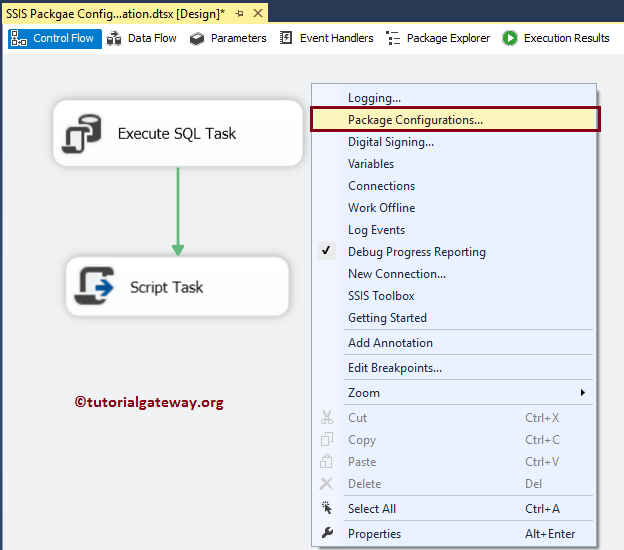Select the green precedence constraint arrow
The image size is (624, 550).
178,211
